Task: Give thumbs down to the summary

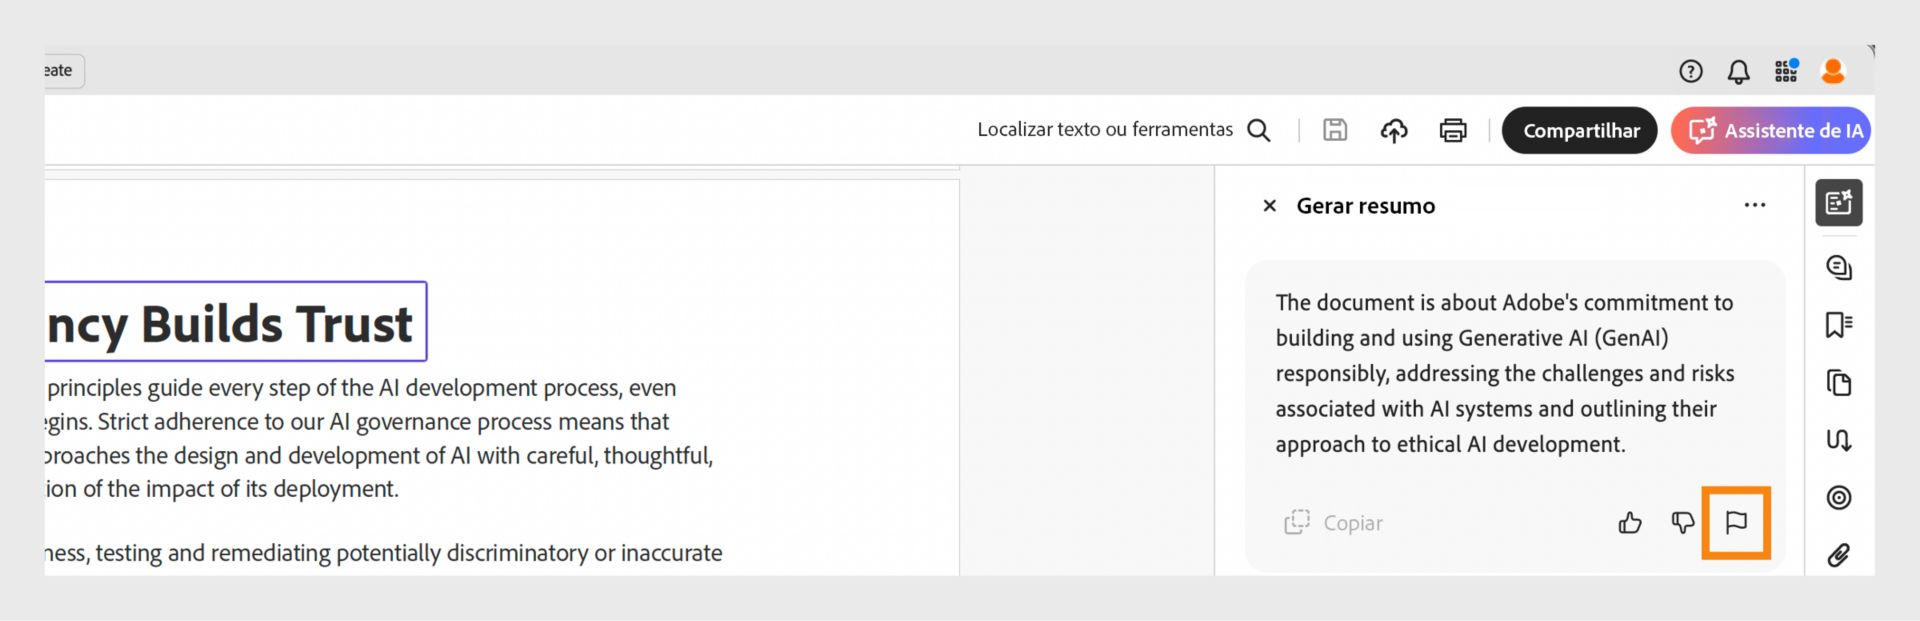Action: click(1683, 522)
